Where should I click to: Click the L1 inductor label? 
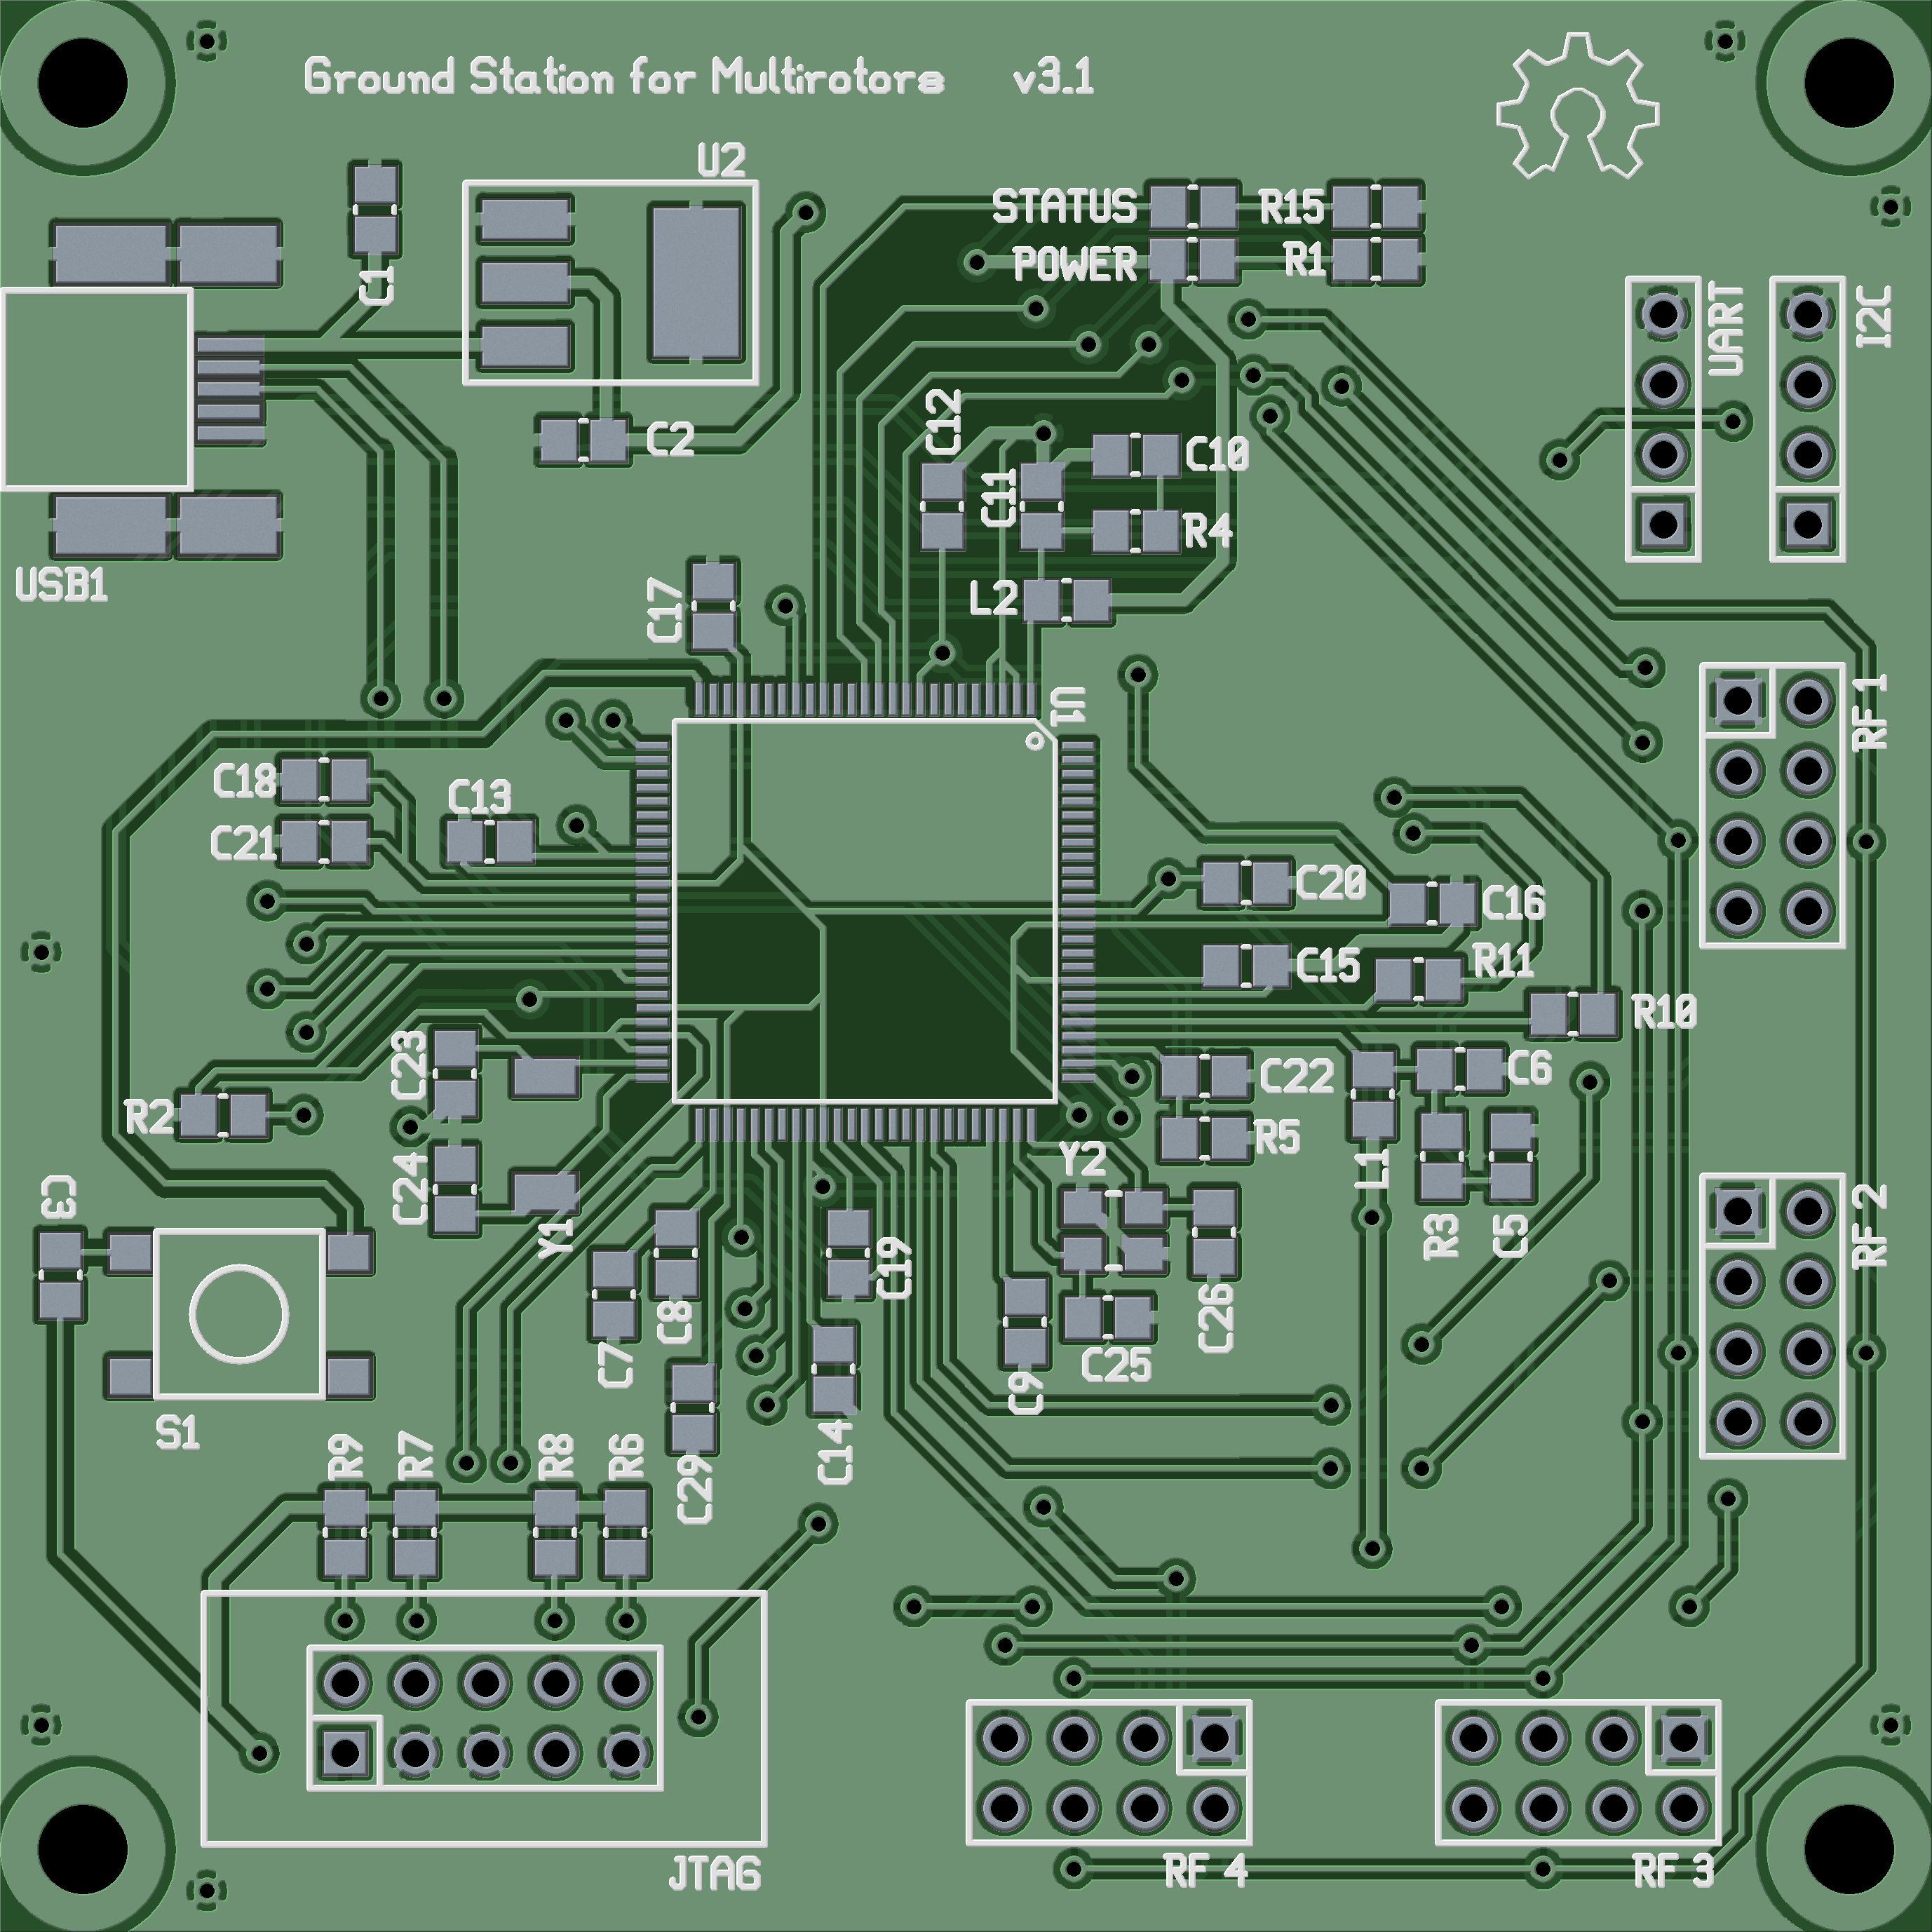click(1374, 1168)
